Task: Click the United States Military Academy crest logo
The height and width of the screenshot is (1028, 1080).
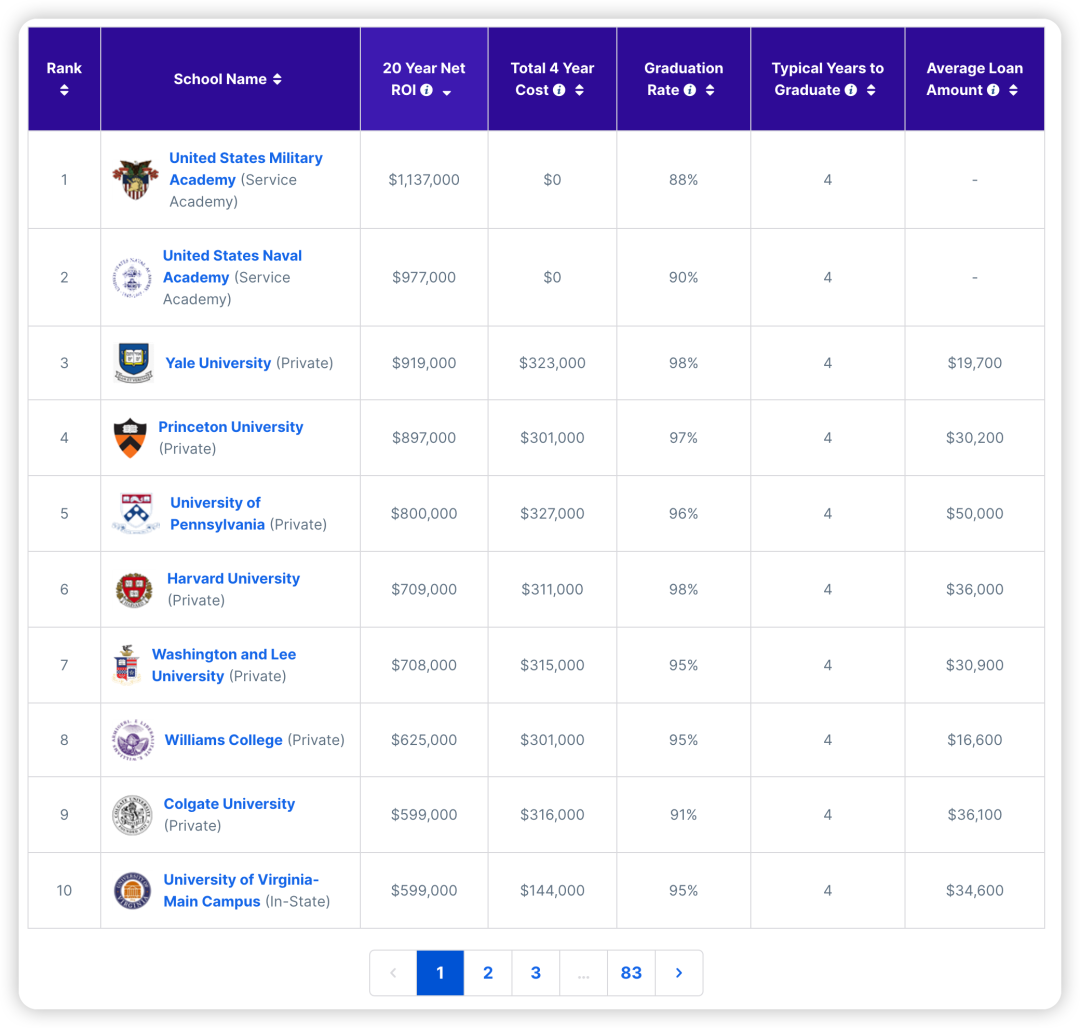Action: click(x=135, y=180)
